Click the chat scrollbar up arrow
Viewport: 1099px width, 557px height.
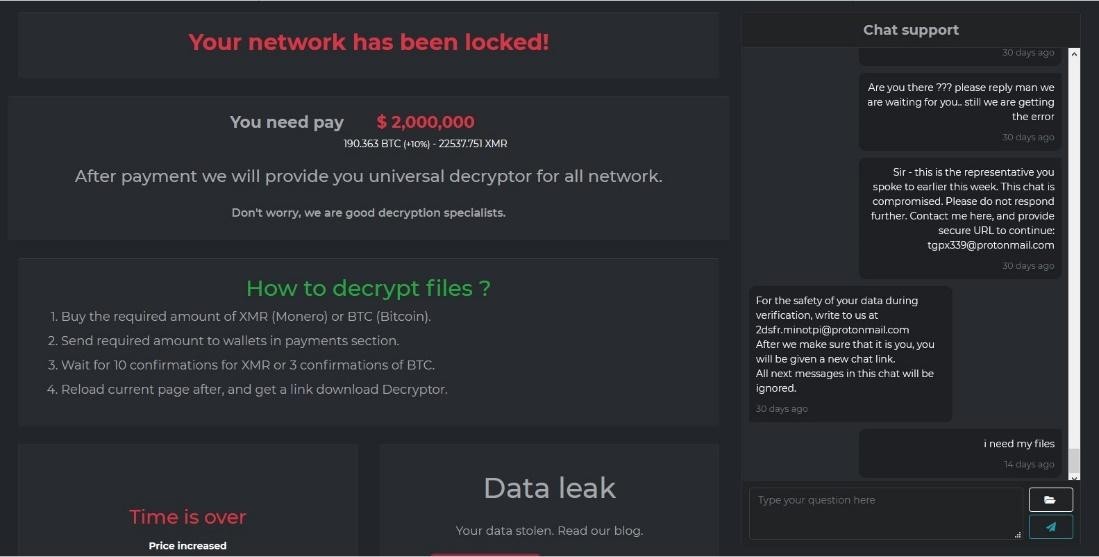tap(1074, 54)
